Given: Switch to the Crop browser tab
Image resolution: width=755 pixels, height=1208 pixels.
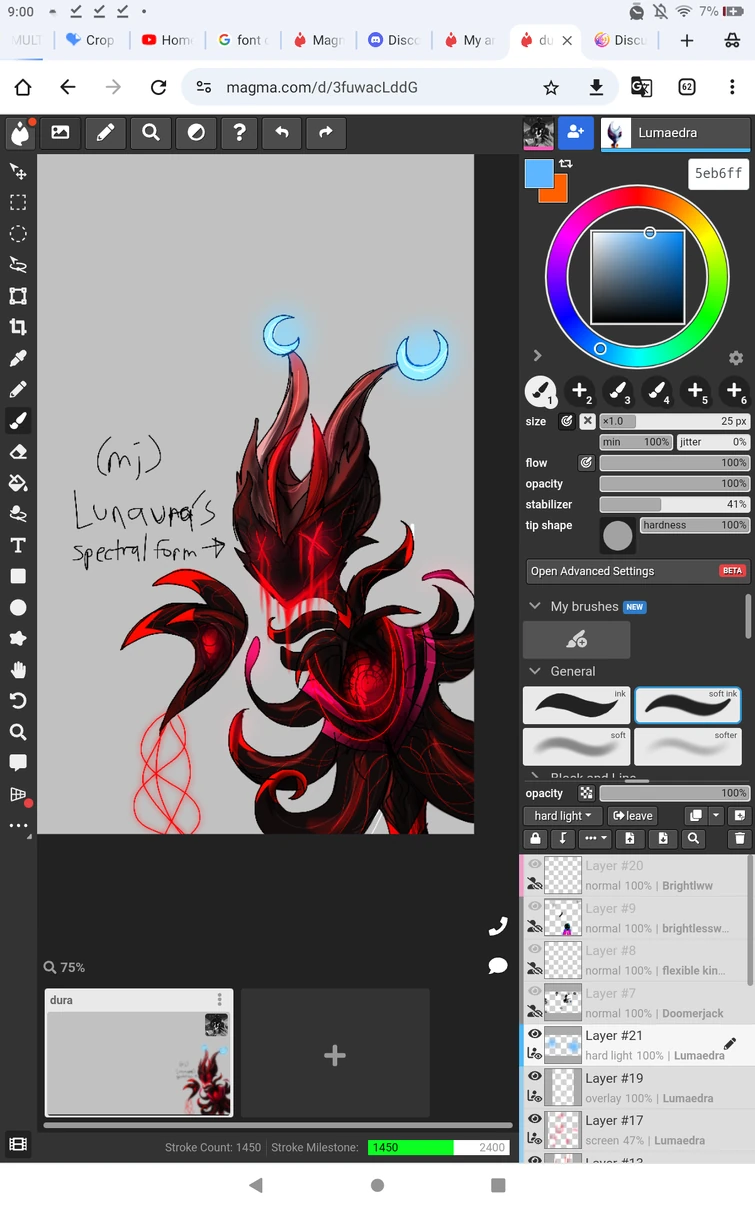Looking at the screenshot, I should tap(90, 40).
